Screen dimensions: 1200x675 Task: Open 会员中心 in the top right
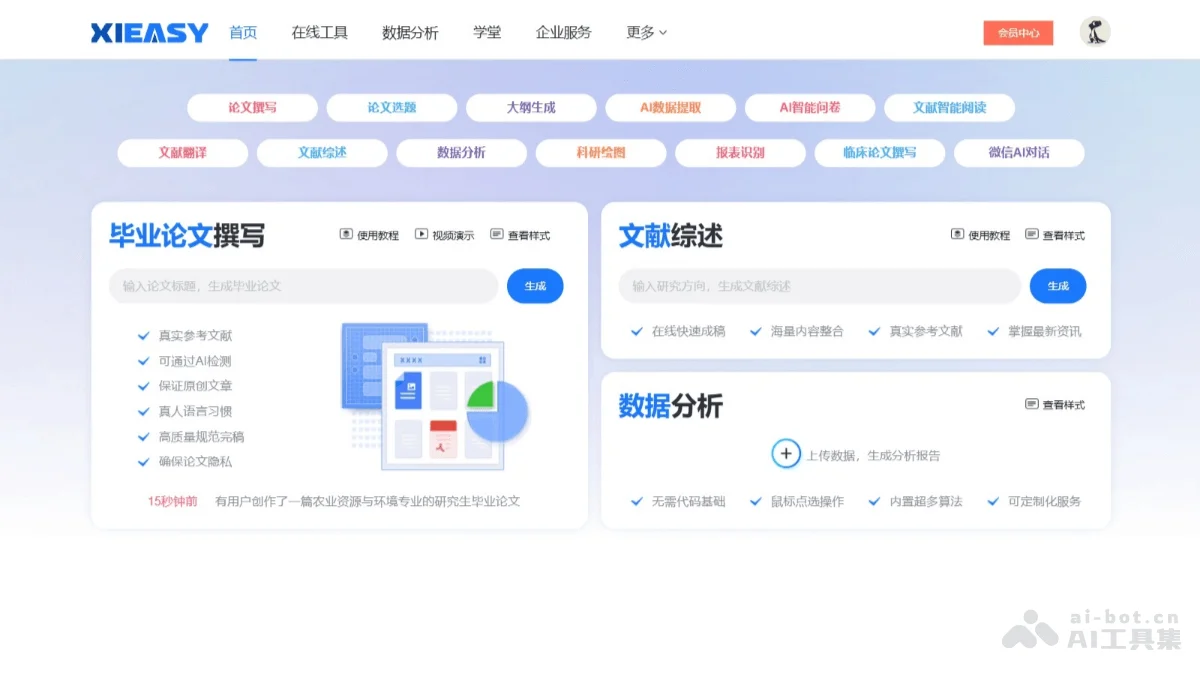(x=1018, y=32)
